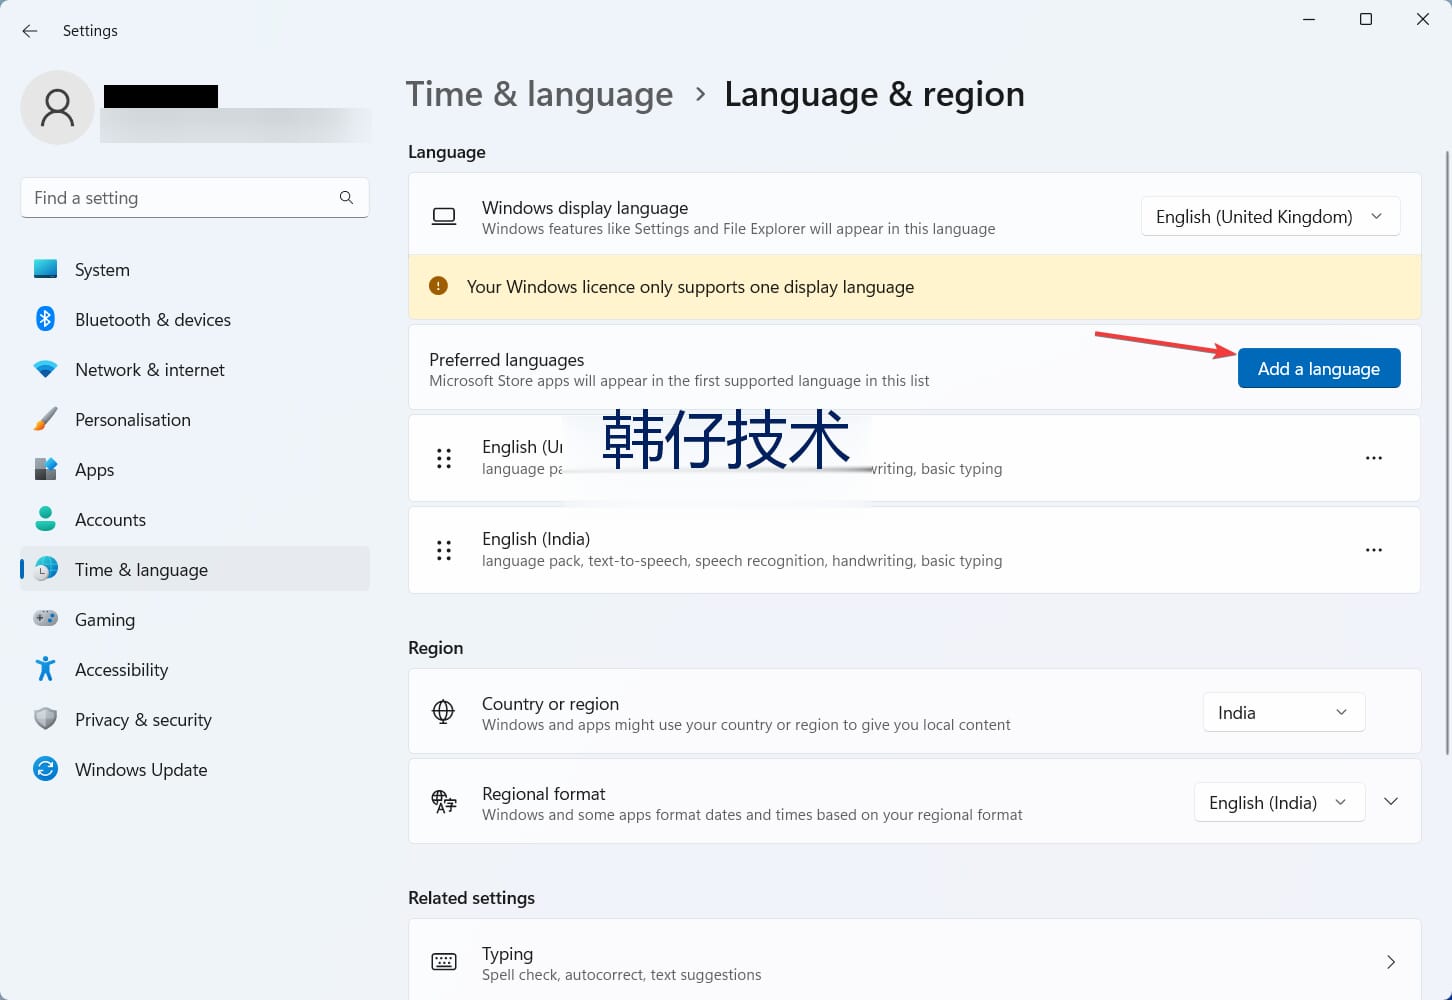
Task: Select Time & language sidebar item
Action: point(195,569)
